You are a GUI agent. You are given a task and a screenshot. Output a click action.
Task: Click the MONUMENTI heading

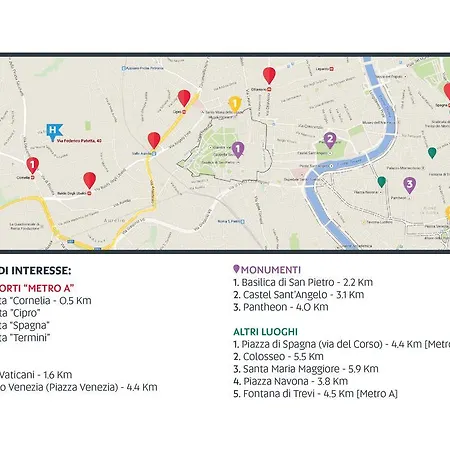click(x=271, y=270)
